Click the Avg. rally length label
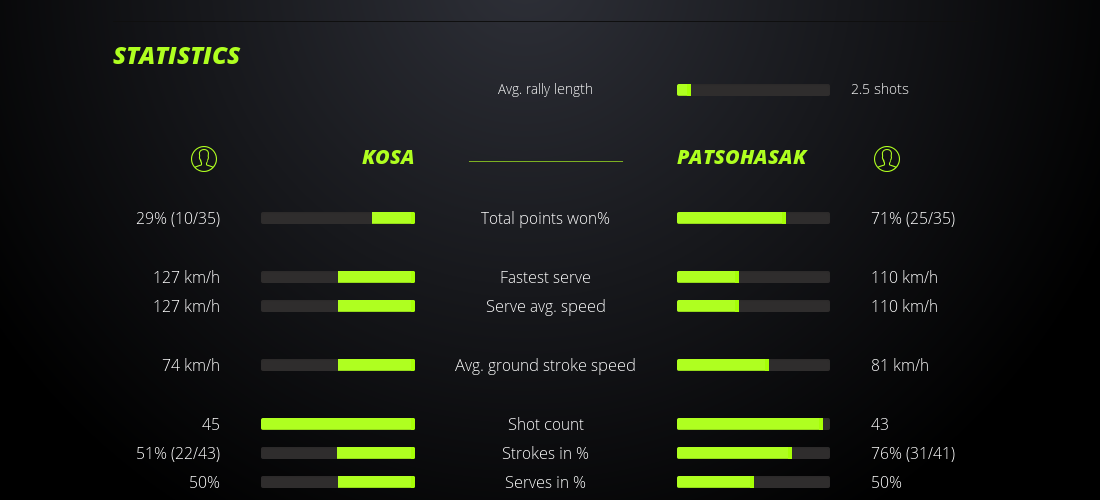Viewport: 1100px width, 500px height. pos(545,89)
